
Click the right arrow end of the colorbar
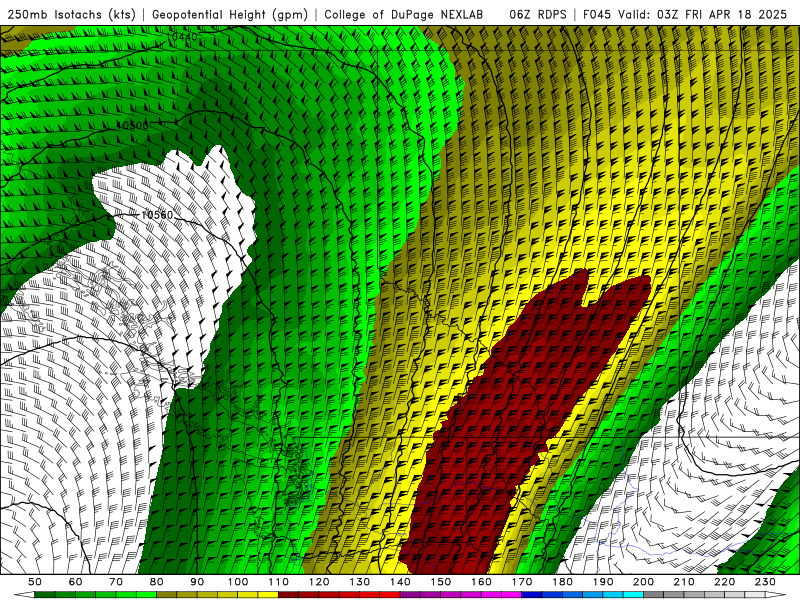[x=776, y=595]
